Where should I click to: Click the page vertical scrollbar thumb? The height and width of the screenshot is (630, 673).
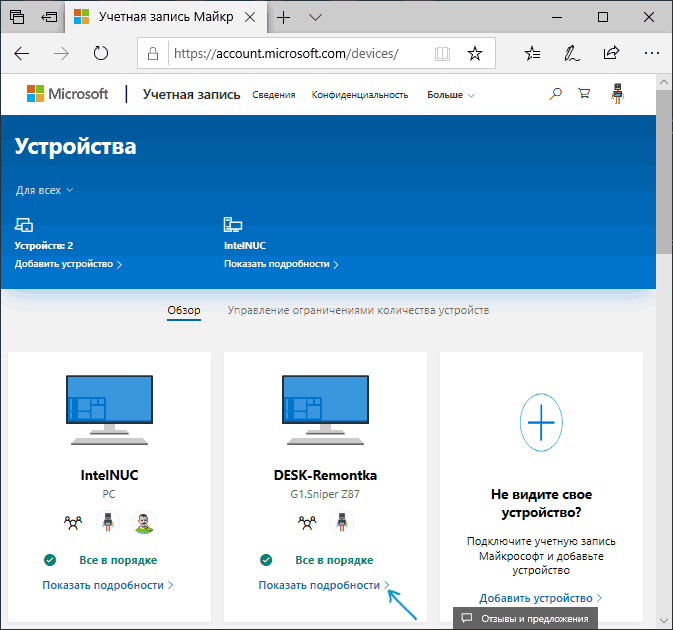[664, 172]
